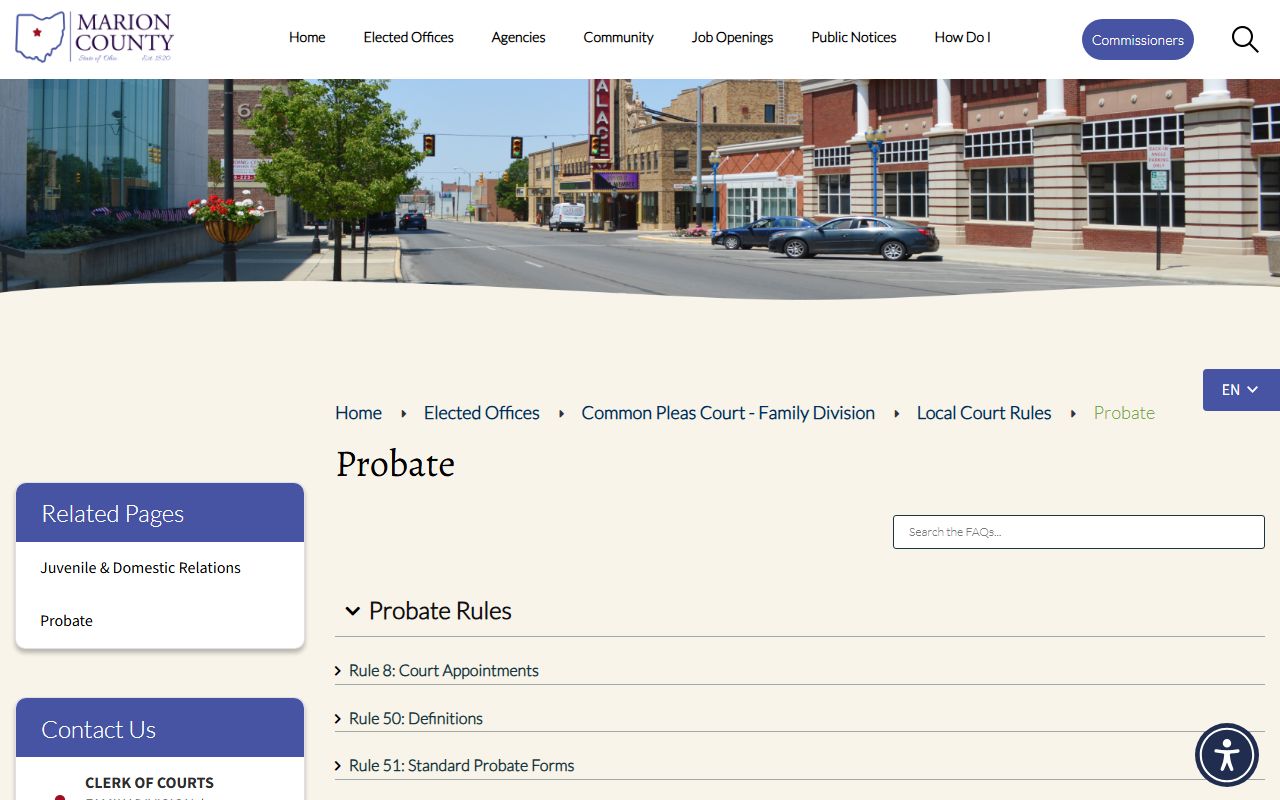Open the EN language dropdown
This screenshot has height=800, width=1280.
tap(1241, 390)
